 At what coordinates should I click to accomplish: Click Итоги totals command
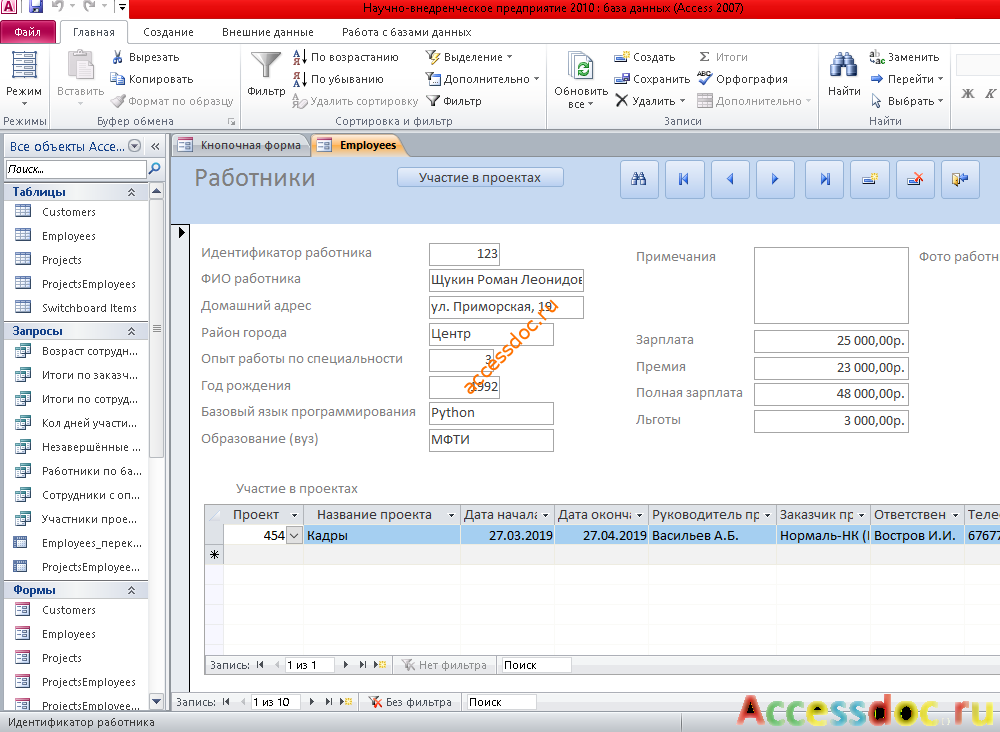[x=723, y=57]
